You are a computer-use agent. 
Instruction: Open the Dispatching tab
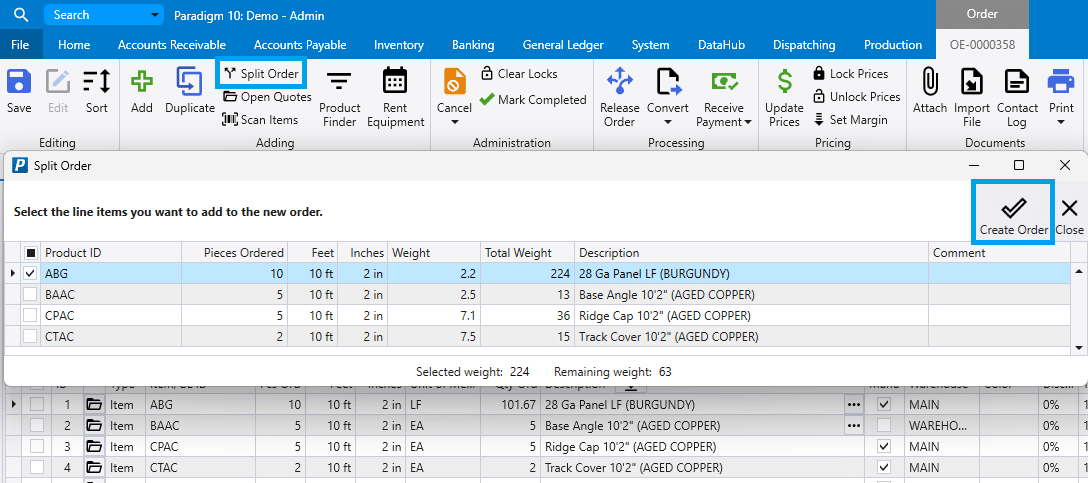804,44
